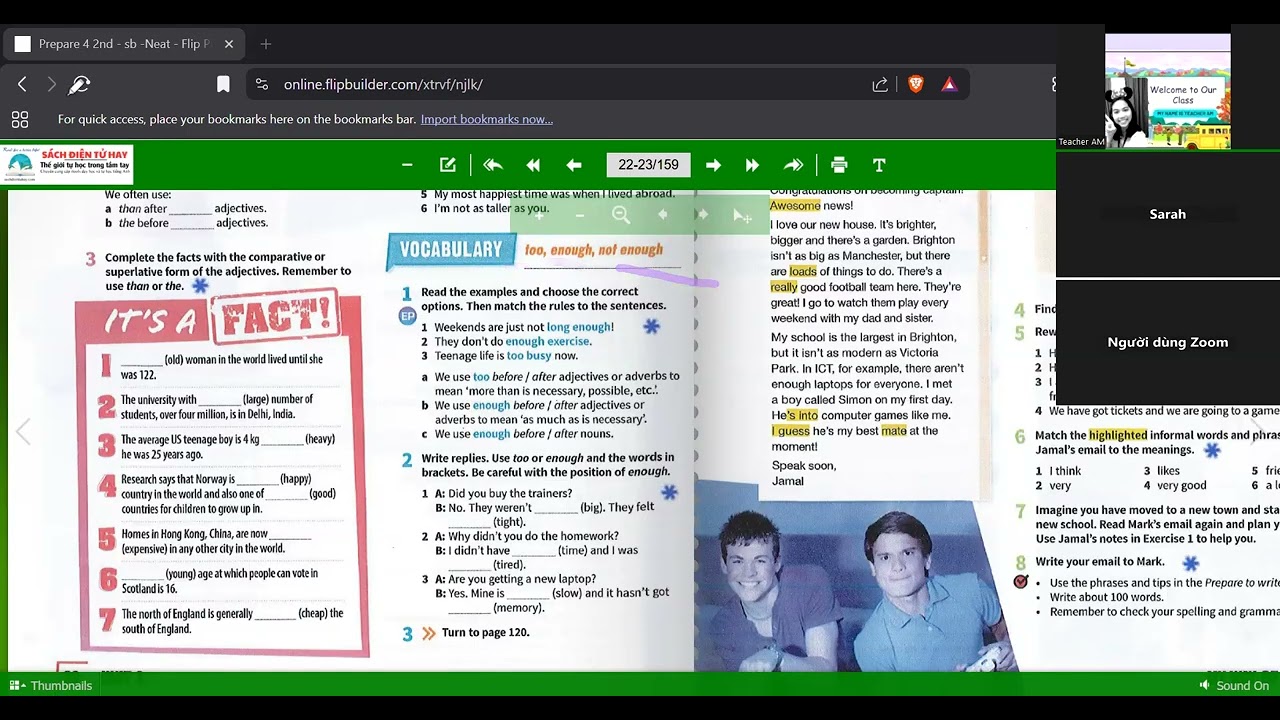Open the apps grid on bookmarks bar
Screen dimensions: 1280x720
[x=20, y=120]
